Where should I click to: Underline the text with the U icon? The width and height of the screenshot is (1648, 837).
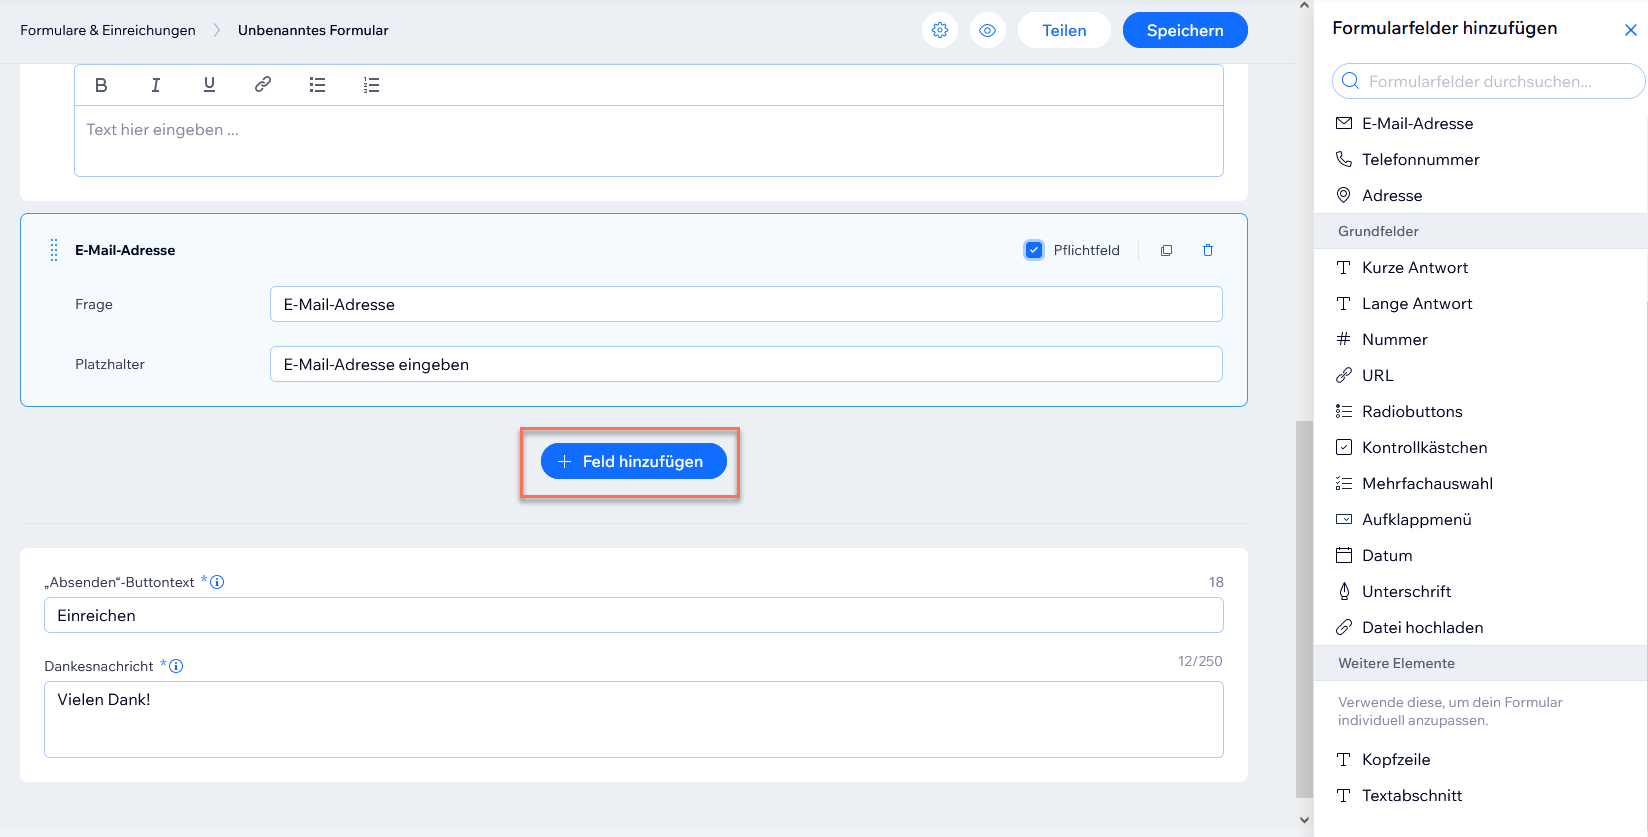pyautogui.click(x=209, y=85)
